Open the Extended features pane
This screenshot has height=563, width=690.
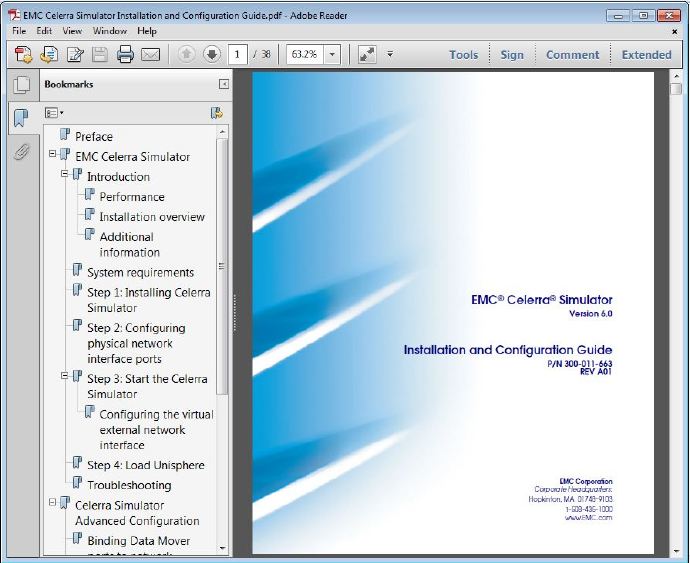[646, 55]
